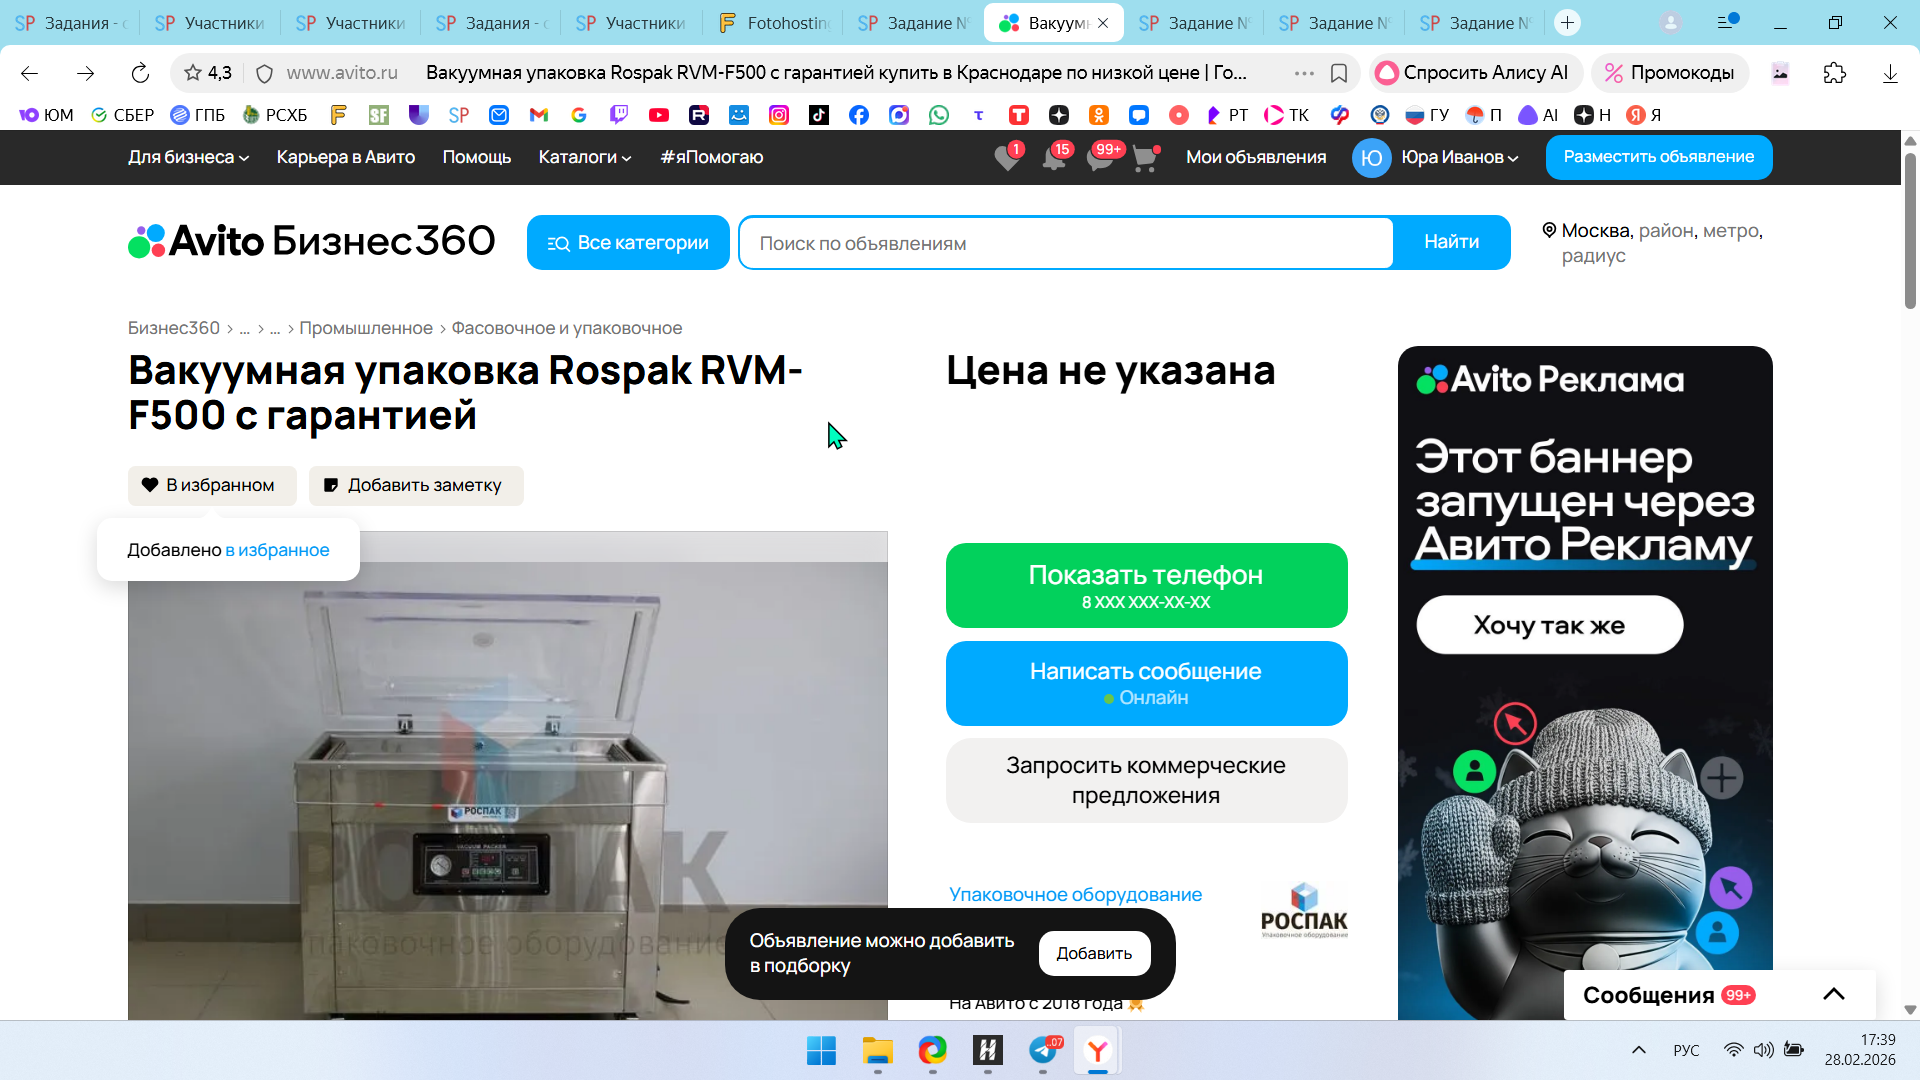Viewport: 1920px width, 1080px height.
Task: Open the 'Помощь' menu item
Action: pyautogui.click(x=476, y=157)
